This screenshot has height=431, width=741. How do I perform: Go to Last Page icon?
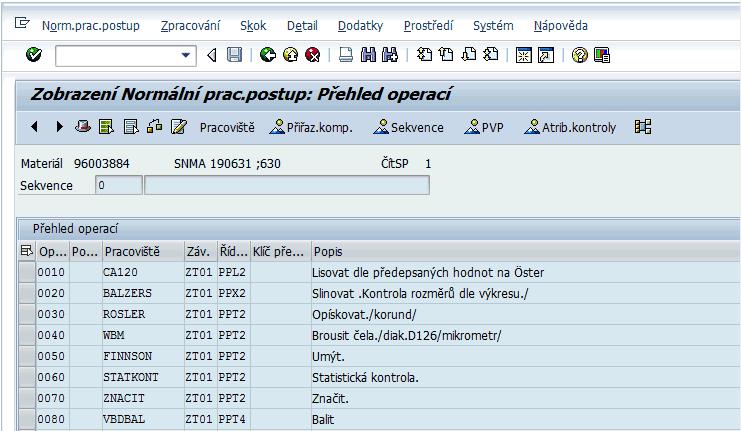click(x=491, y=55)
